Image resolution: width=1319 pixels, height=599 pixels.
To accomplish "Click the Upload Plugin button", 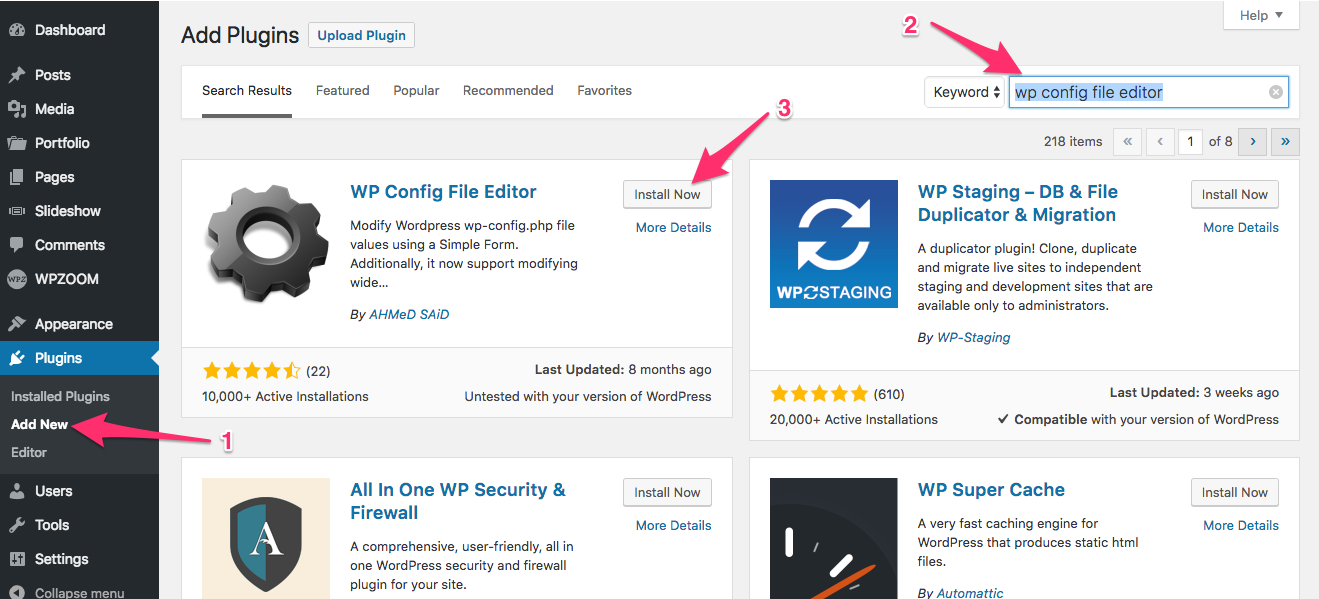I will pos(361,35).
